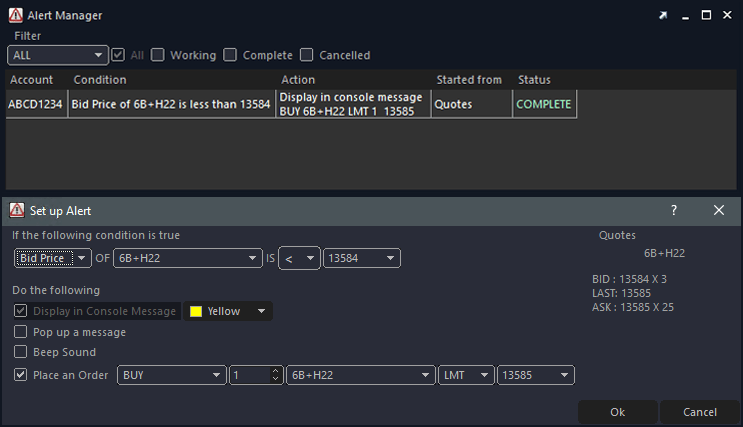This screenshot has height=427, width=743.
Task: Sort by the Condition column header
Action: point(100,80)
